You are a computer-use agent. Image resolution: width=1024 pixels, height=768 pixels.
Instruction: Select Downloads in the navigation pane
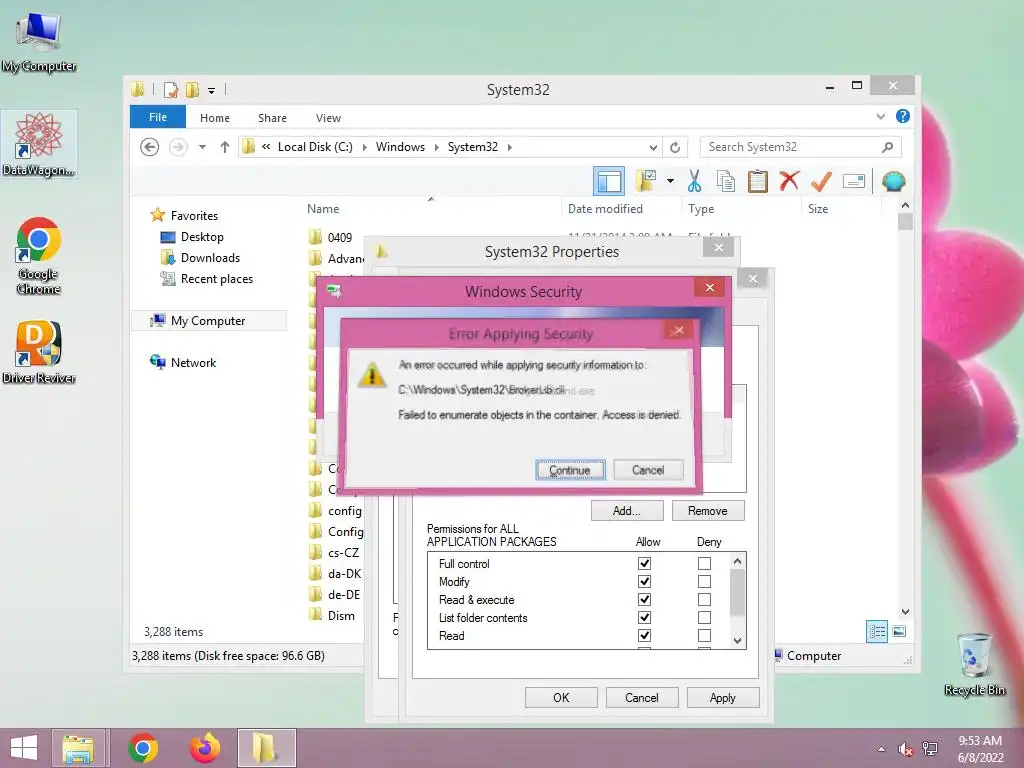(x=210, y=258)
